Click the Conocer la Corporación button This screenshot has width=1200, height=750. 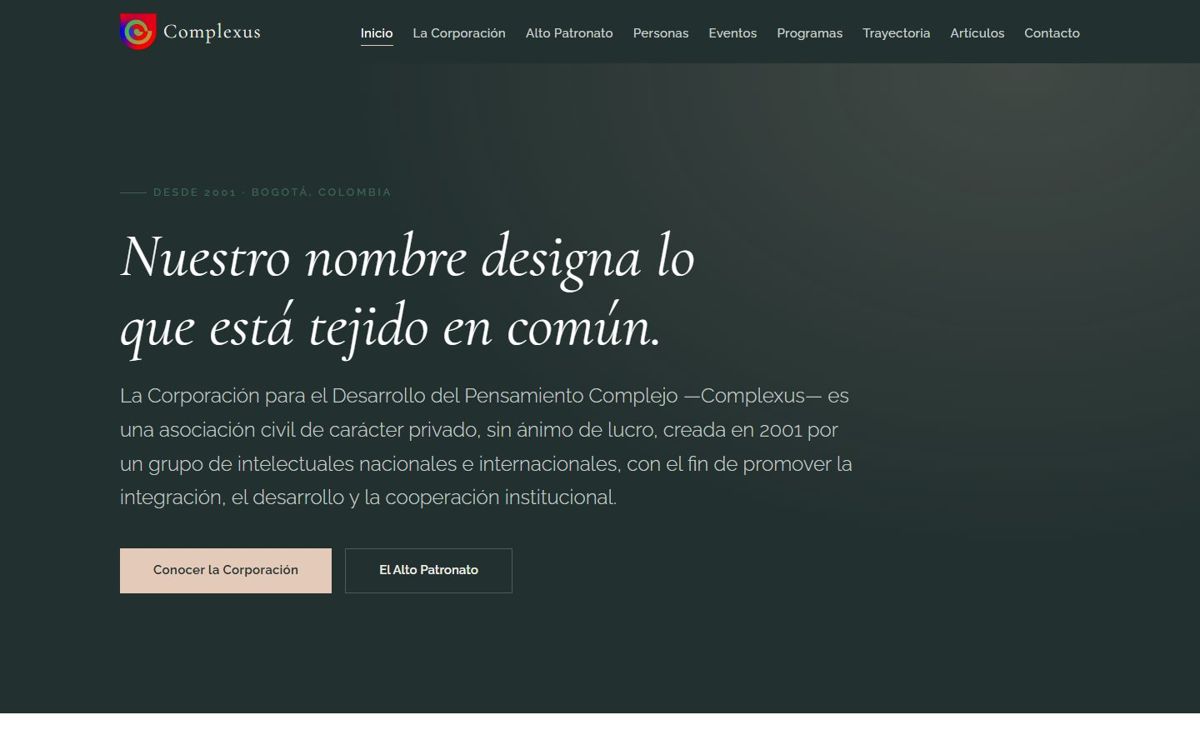[226, 570]
